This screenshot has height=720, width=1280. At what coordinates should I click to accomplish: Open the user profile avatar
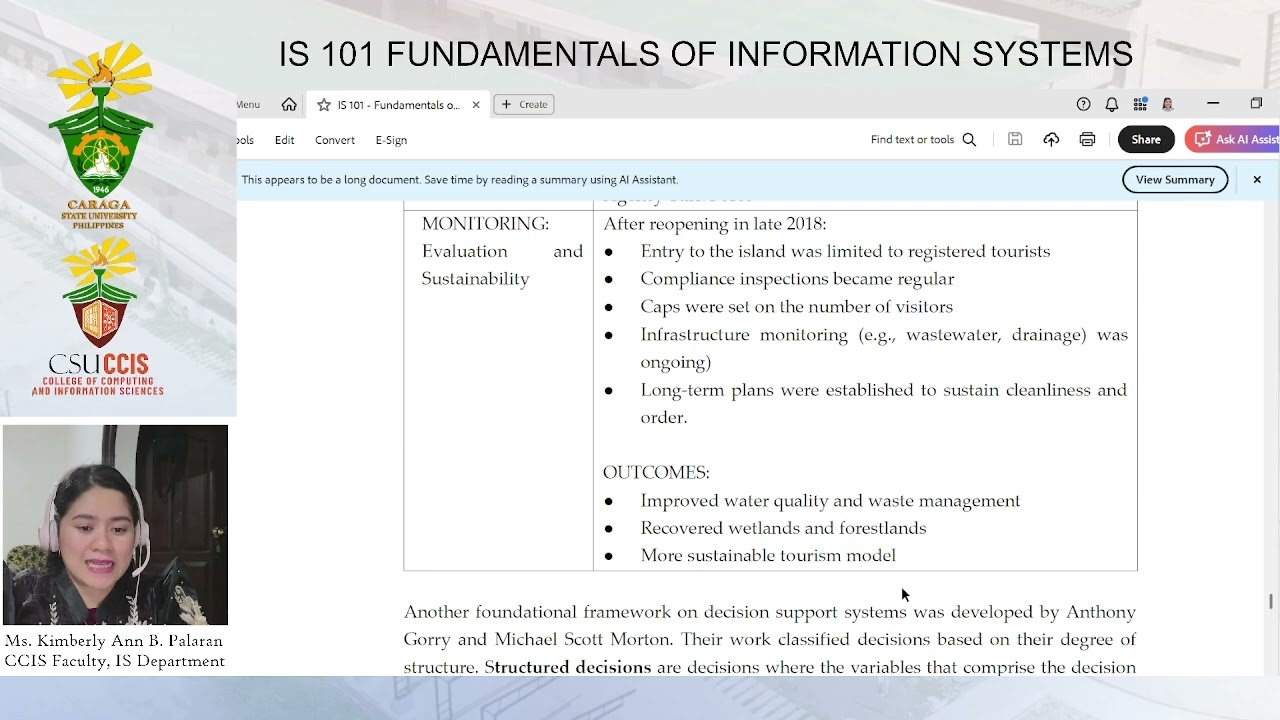1167,104
